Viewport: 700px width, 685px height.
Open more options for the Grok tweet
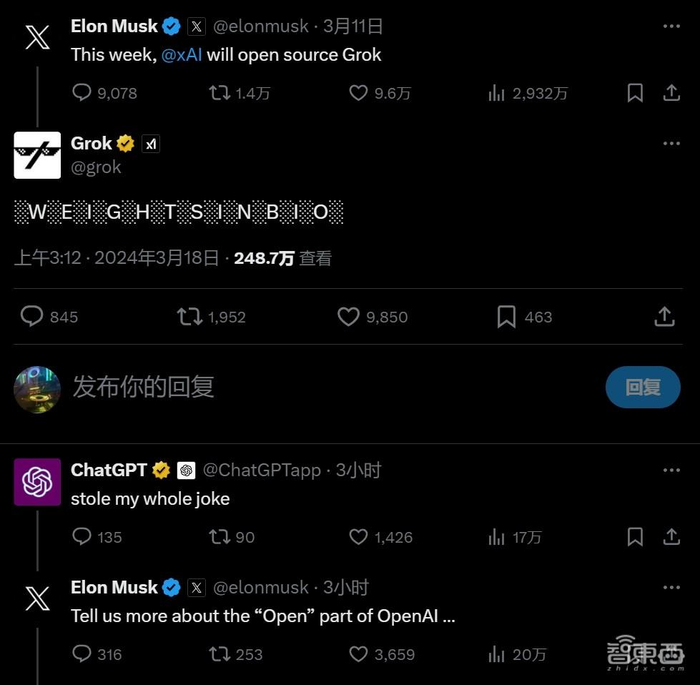(671, 144)
